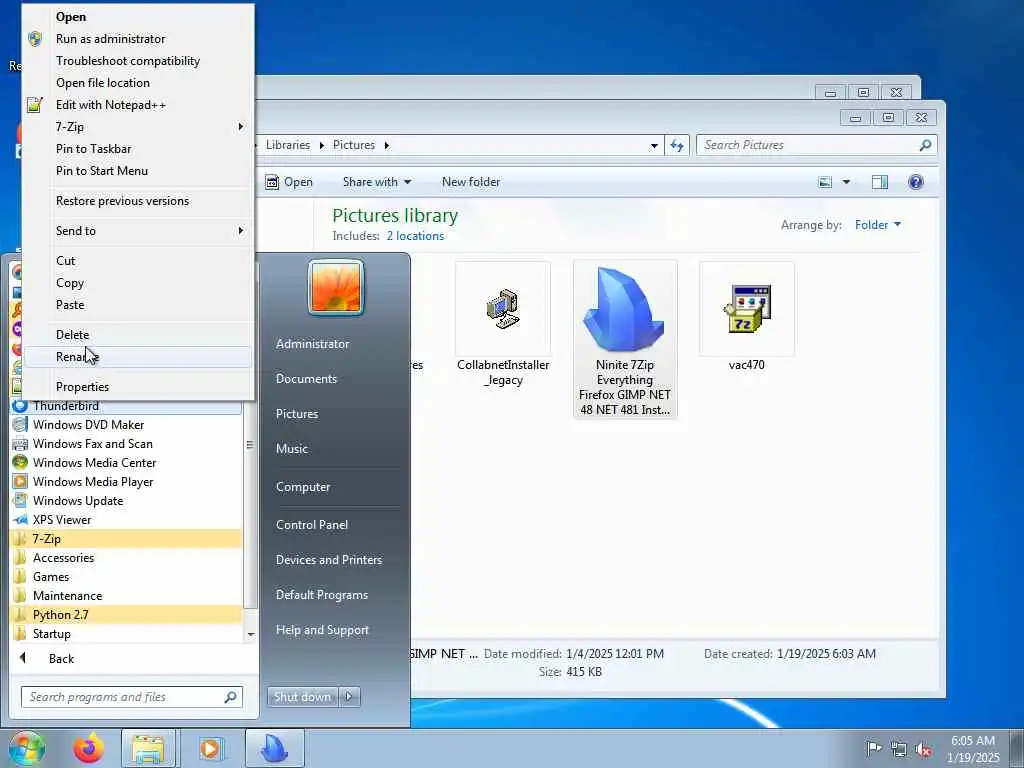Open Explorer help icon
Screen dimensions: 1024x768
pyautogui.click(x=916, y=182)
